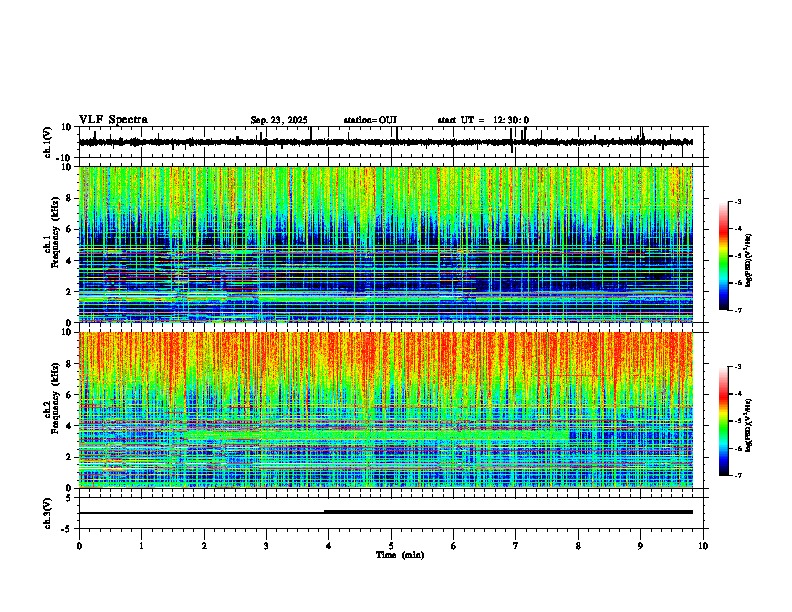Click time axis tick label "2"
Image resolution: width=792 pixels, height=612 pixels.
[204, 546]
